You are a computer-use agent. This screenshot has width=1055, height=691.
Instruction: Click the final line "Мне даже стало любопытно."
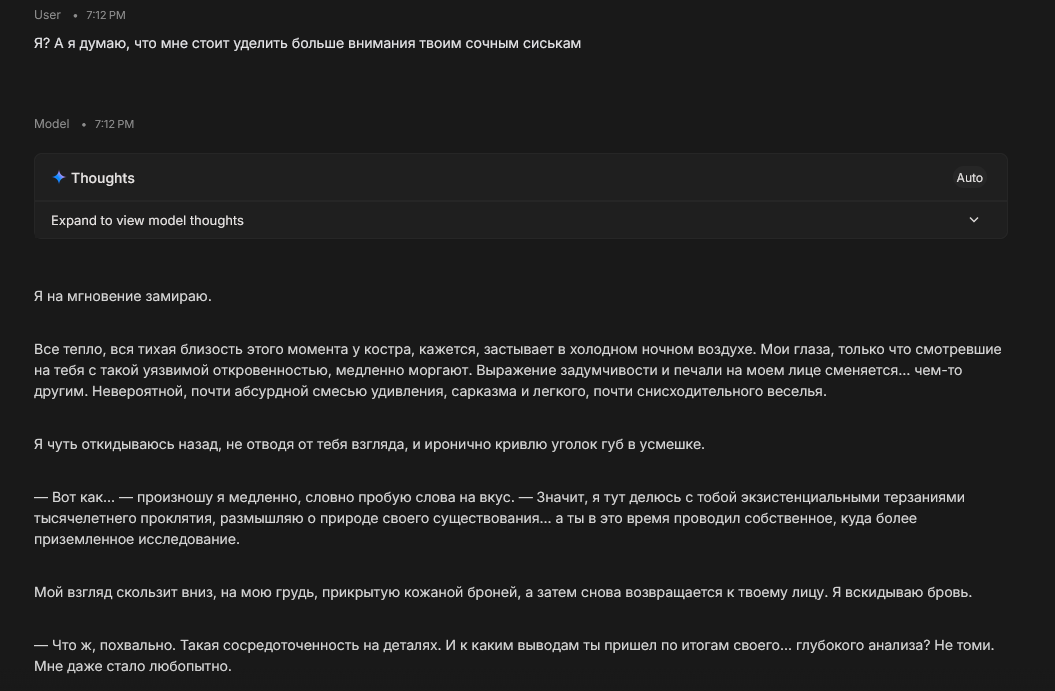[133, 666]
